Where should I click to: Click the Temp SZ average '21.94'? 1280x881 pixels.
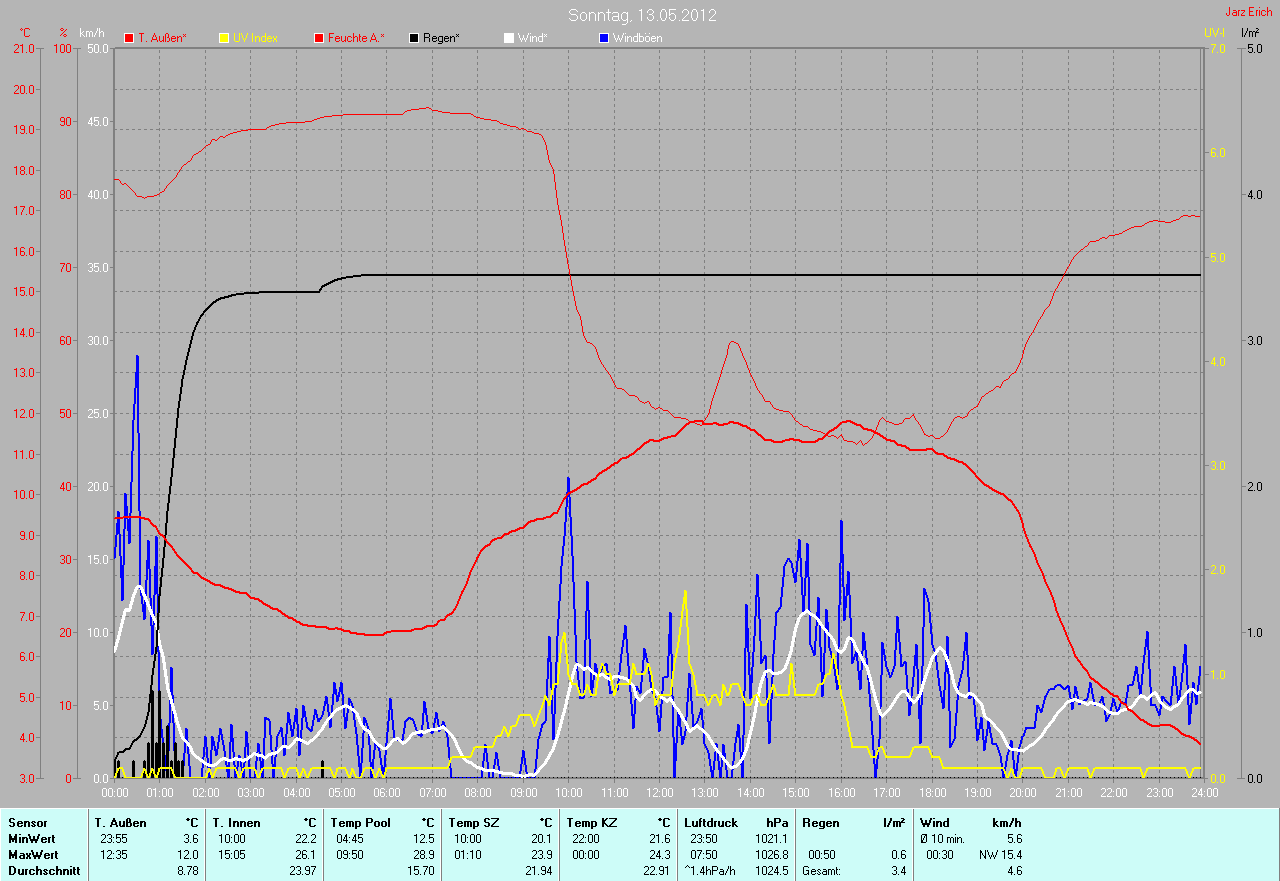[537, 871]
